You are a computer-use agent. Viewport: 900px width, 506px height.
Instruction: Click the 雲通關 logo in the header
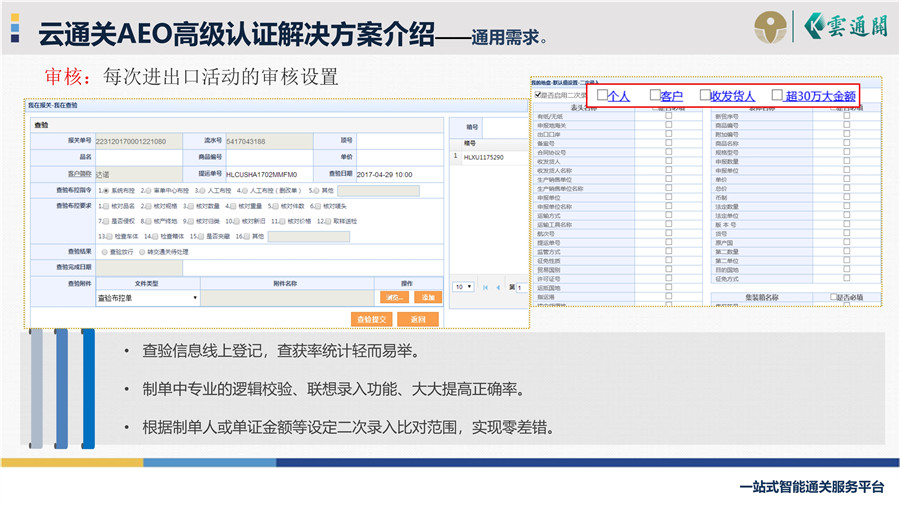(x=844, y=26)
